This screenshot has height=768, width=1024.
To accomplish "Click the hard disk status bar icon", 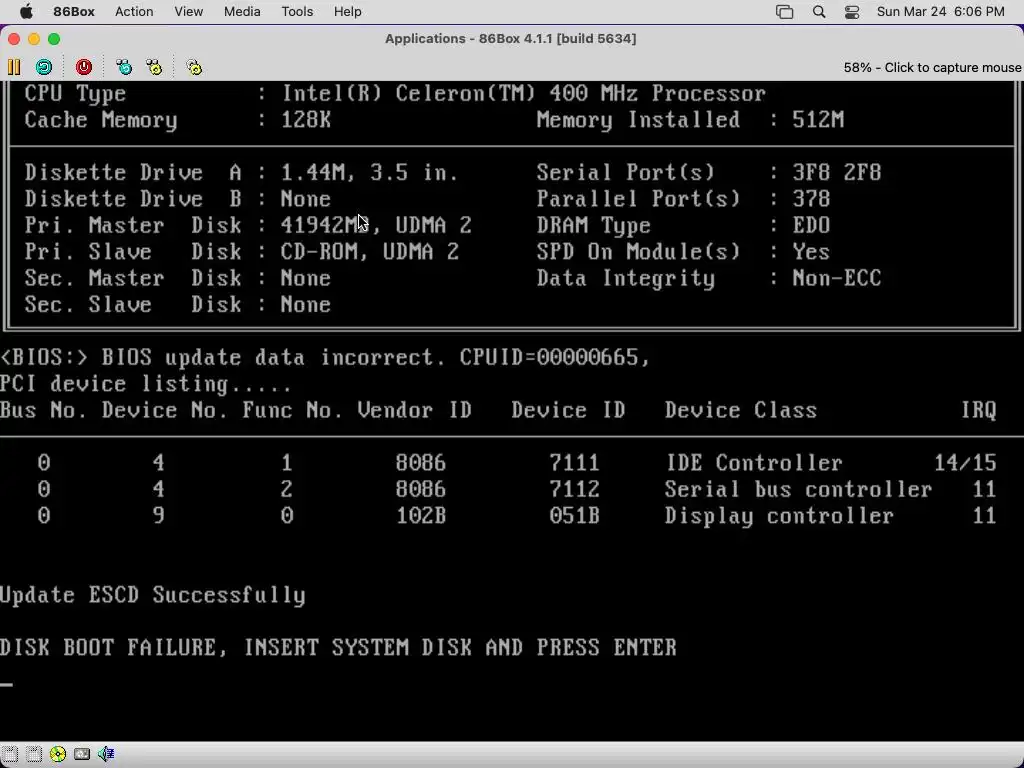I will pos(82,754).
